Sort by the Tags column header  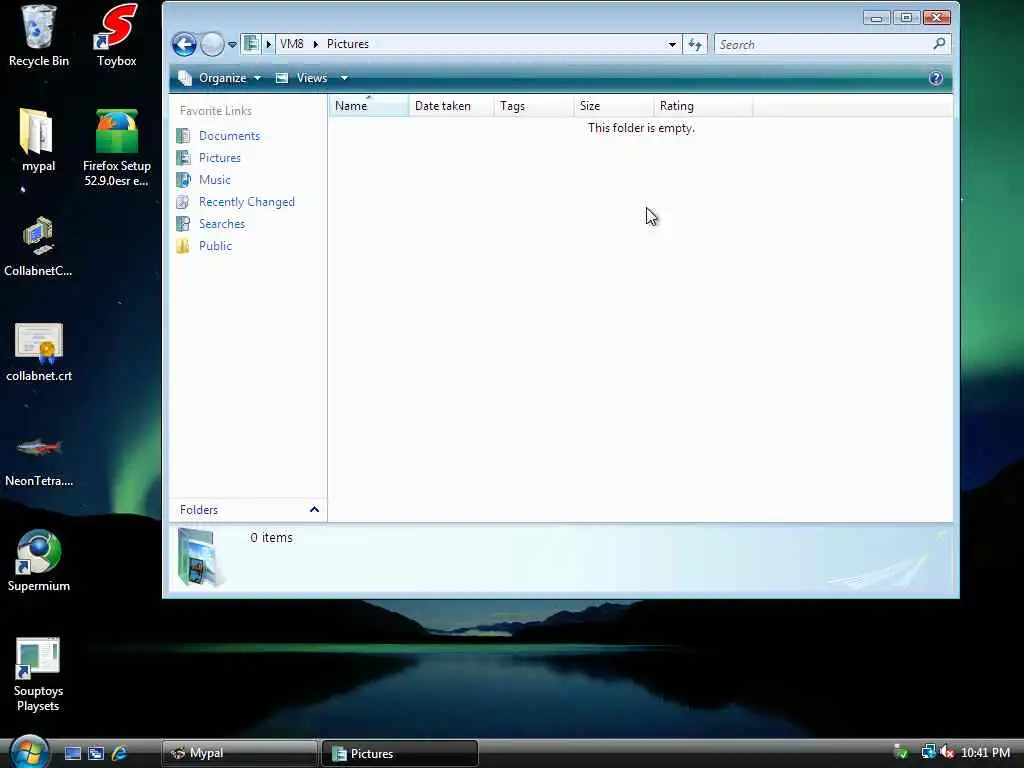534,106
